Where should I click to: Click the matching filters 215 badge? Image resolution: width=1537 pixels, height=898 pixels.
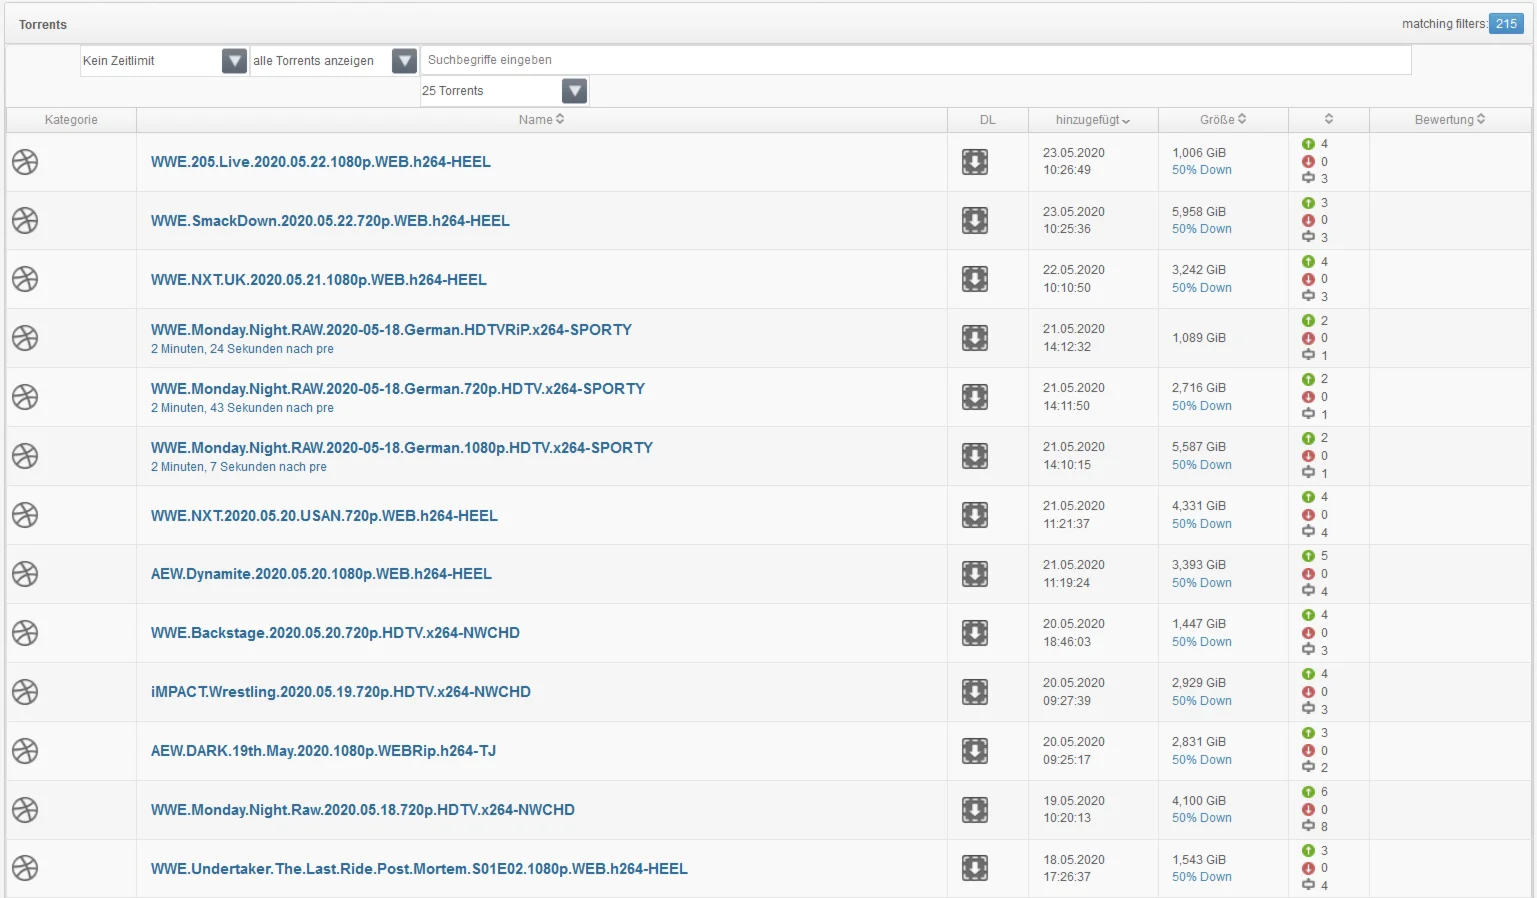tap(1505, 24)
